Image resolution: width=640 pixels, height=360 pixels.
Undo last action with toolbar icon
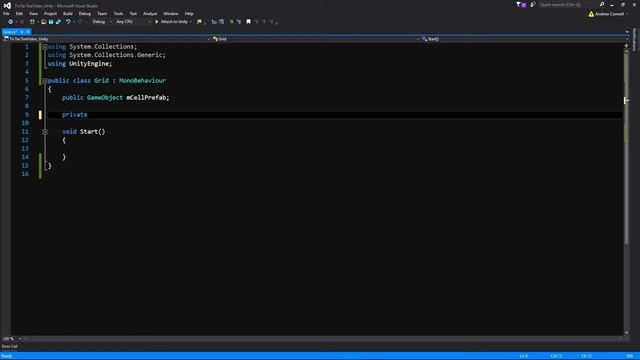tap(68, 22)
